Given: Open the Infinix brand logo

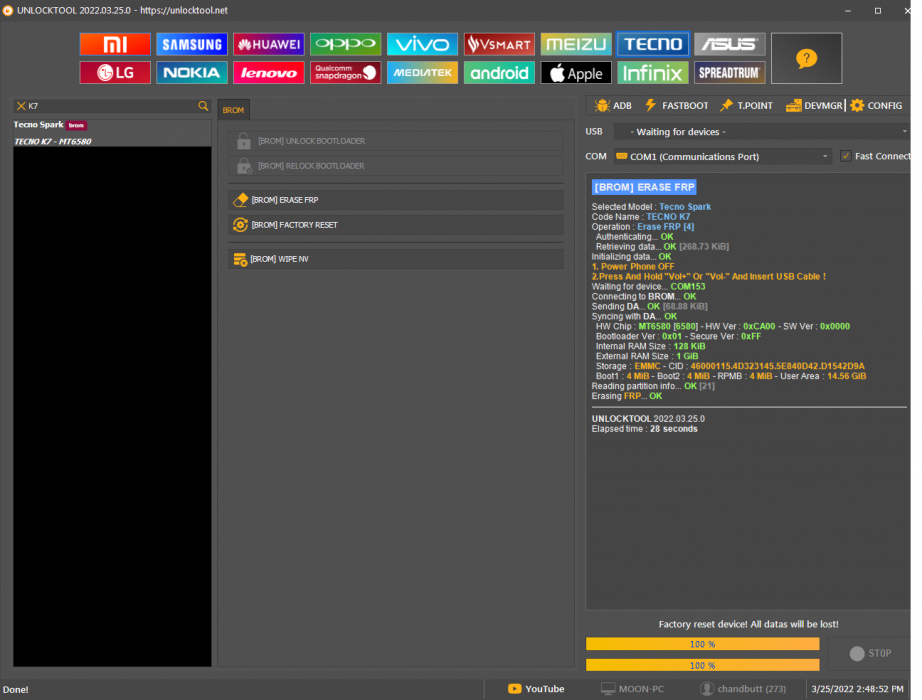Looking at the screenshot, I should (x=653, y=72).
